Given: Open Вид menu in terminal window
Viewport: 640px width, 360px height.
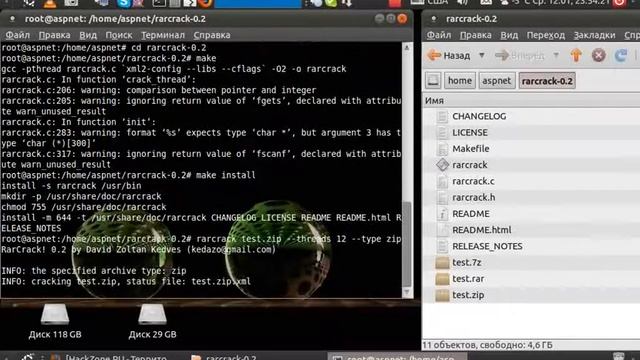Looking at the screenshot, I should (88, 35).
